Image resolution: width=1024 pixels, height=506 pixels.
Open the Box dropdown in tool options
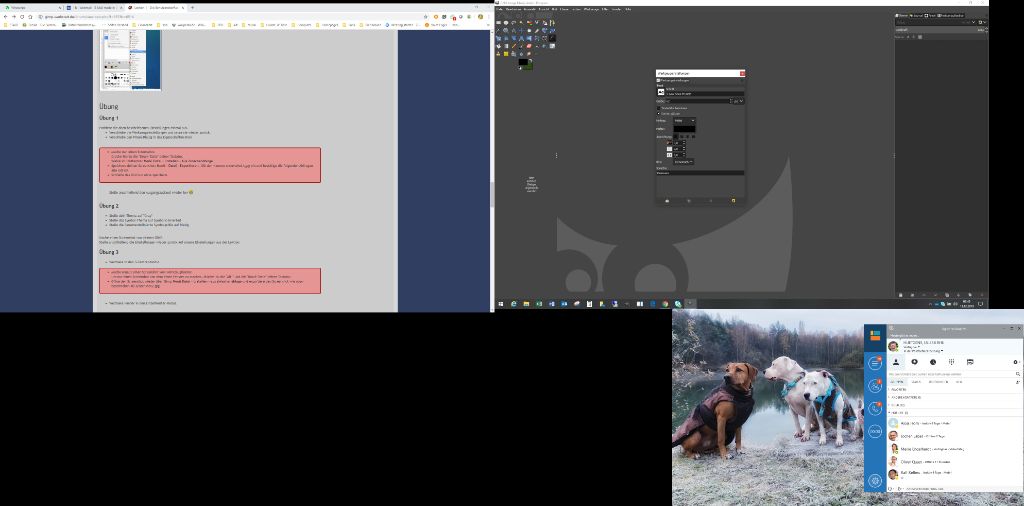[x=684, y=162]
